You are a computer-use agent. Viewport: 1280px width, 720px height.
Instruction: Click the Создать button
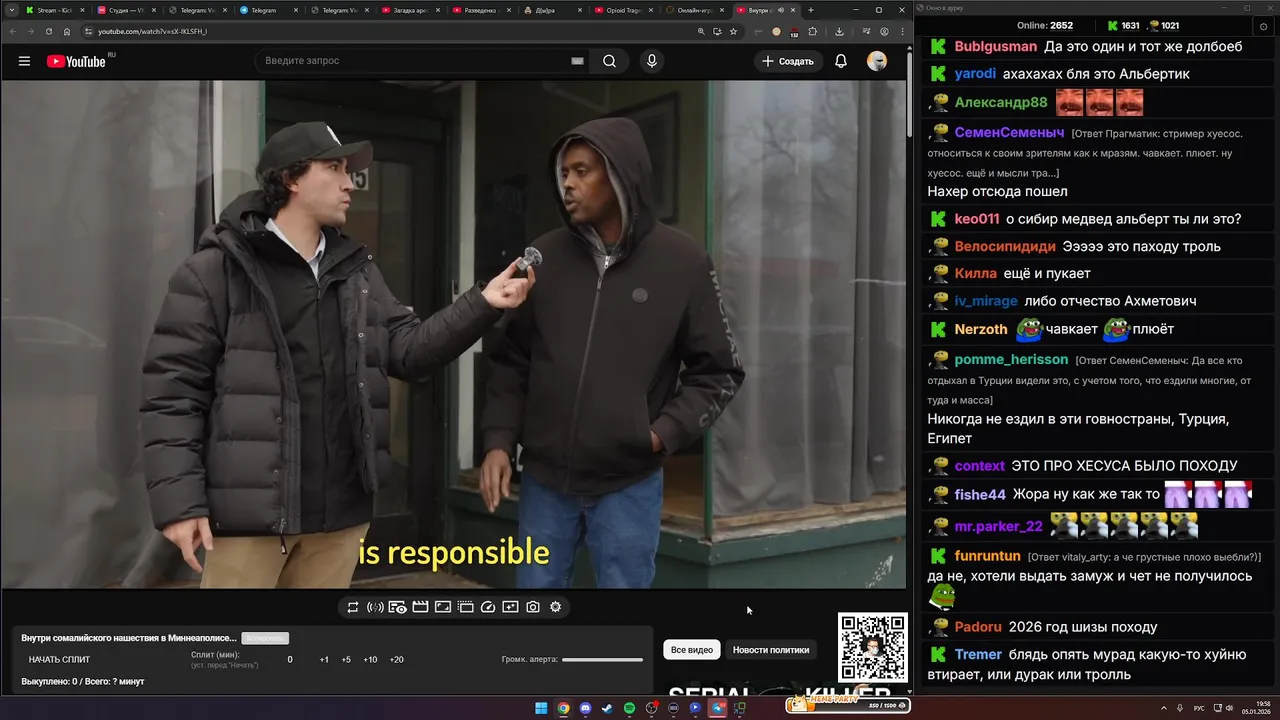click(x=788, y=61)
